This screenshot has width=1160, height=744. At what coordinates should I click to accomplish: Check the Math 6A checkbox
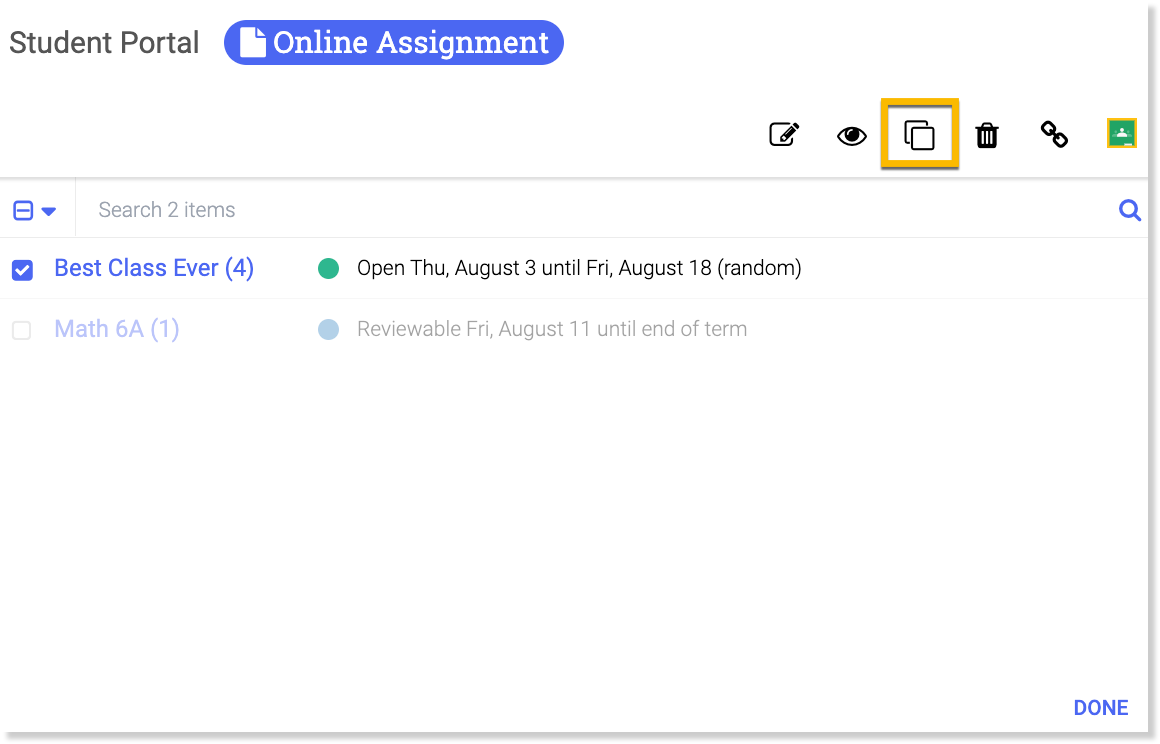coord(22,330)
